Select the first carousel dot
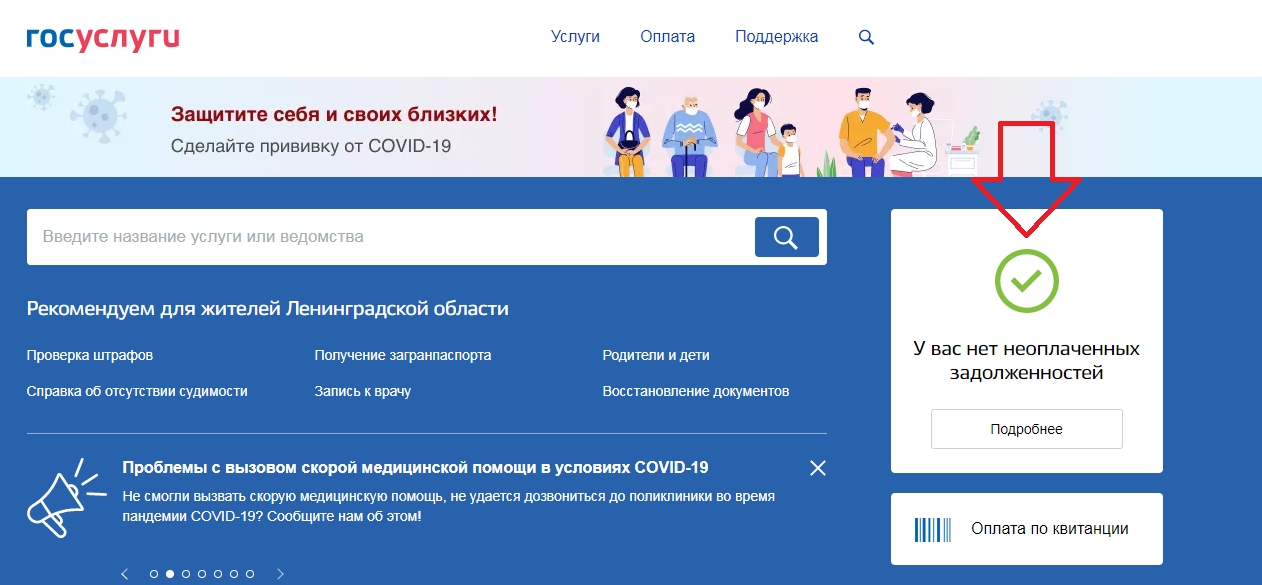The width and height of the screenshot is (1262, 585). pos(154,574)
